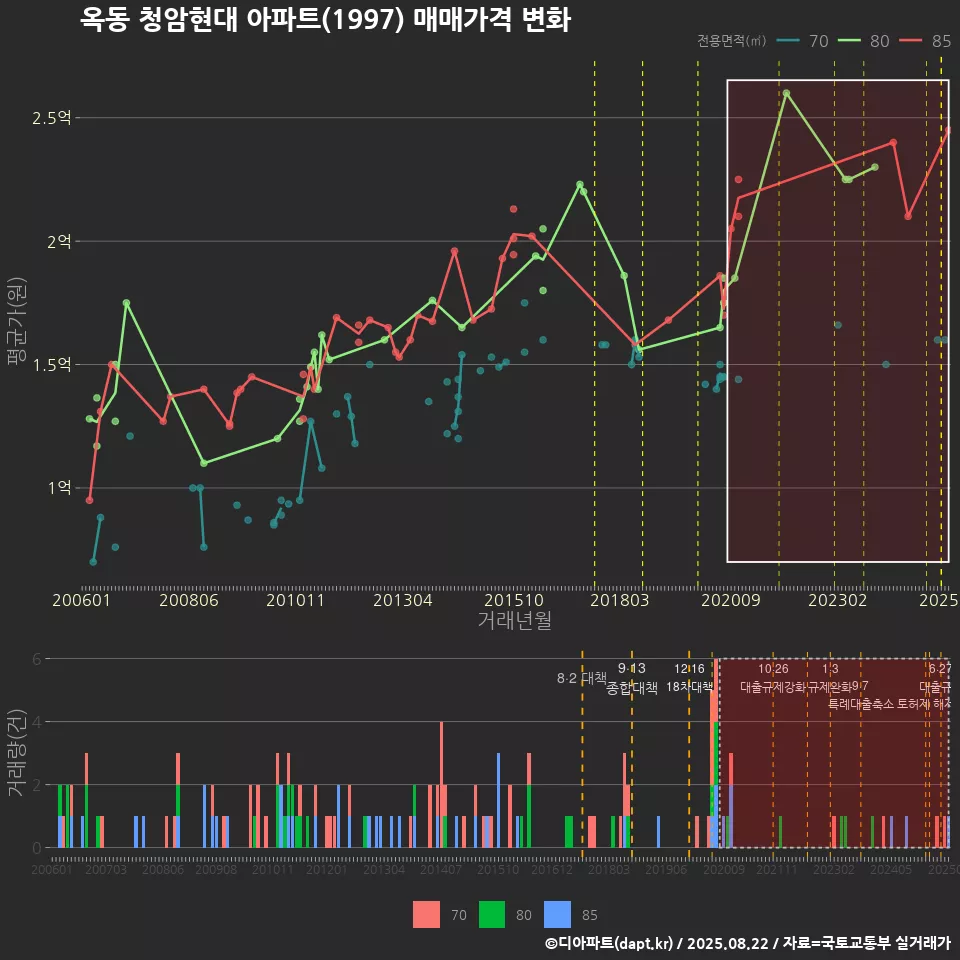Click the blue 85 square in bottom legend

(557, 915)
